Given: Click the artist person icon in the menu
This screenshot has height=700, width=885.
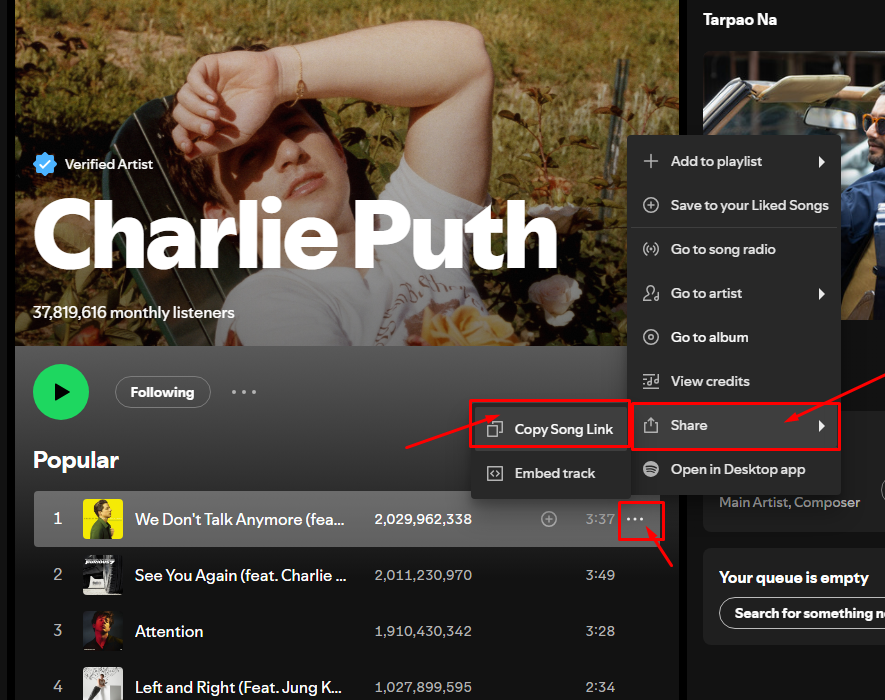Looking at the screenshot, I should 651,293.
